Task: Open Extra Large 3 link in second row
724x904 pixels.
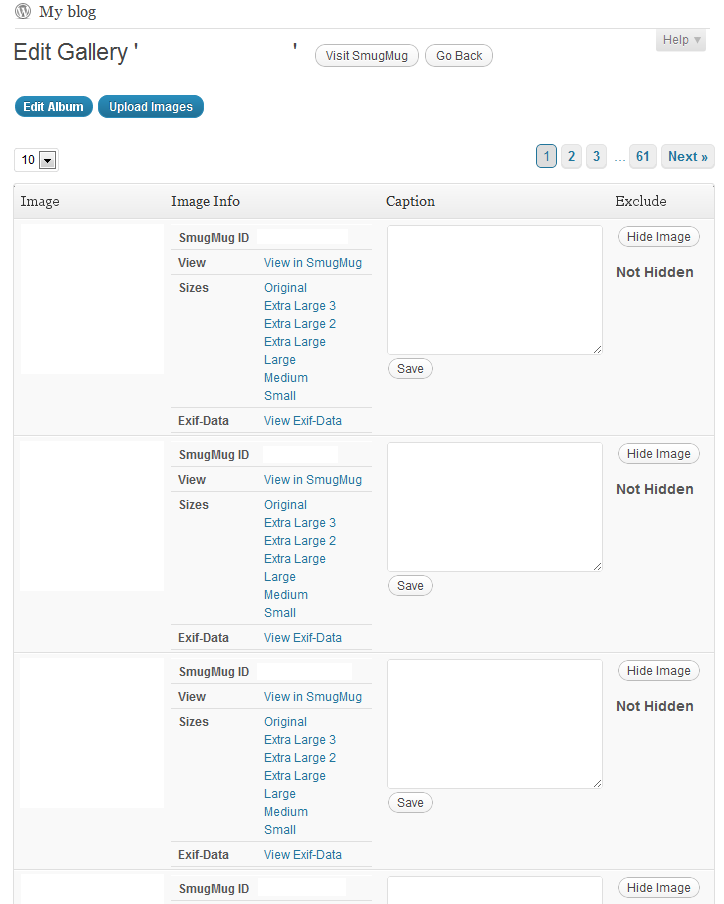Action: coord(300,522)
